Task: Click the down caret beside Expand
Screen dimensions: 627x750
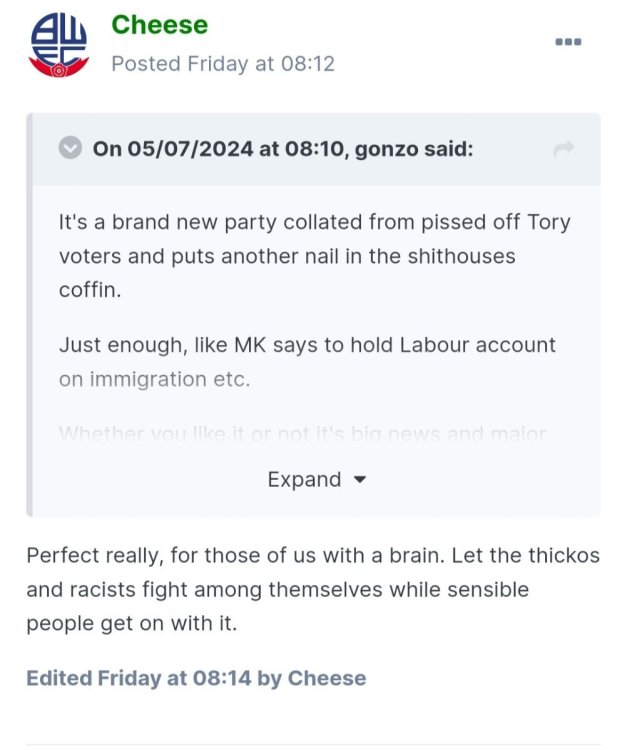Action: click(x=361, y=480)
